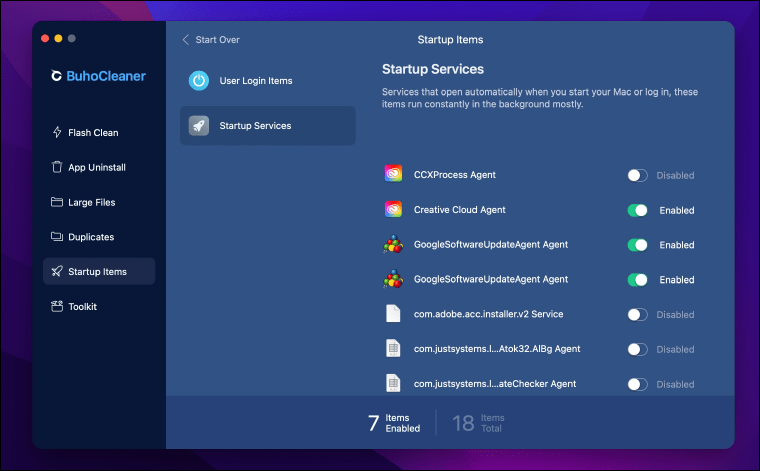This screenshot has width=760, height=471.
Task: Open Flash Clean in the sidebar
Action: 99,132
